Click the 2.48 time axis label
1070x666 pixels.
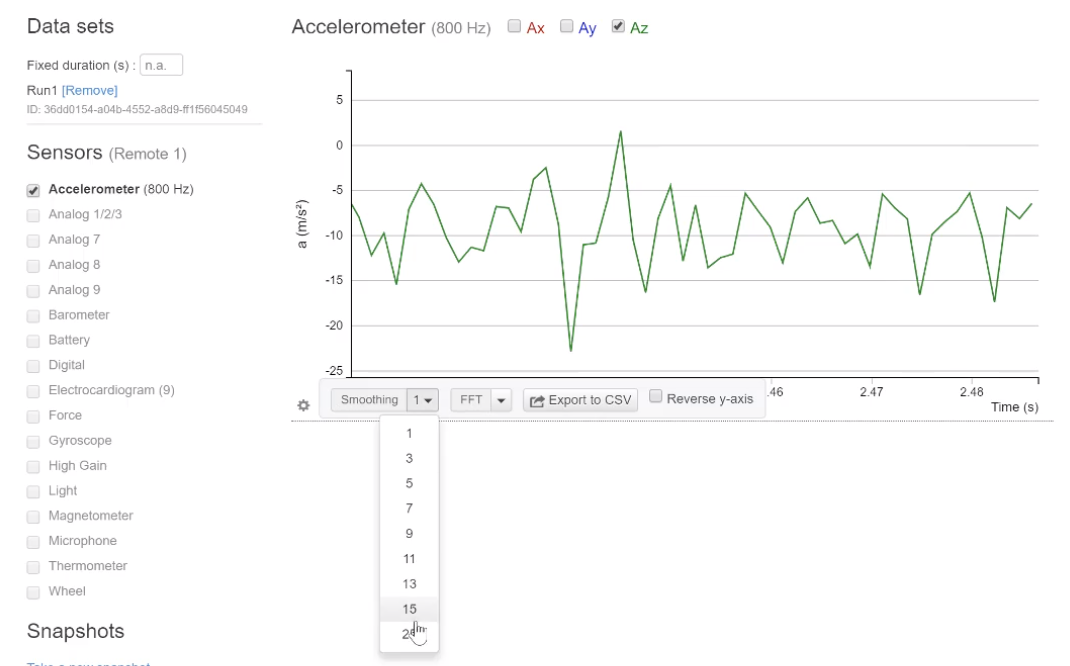(x=971, y=392)
